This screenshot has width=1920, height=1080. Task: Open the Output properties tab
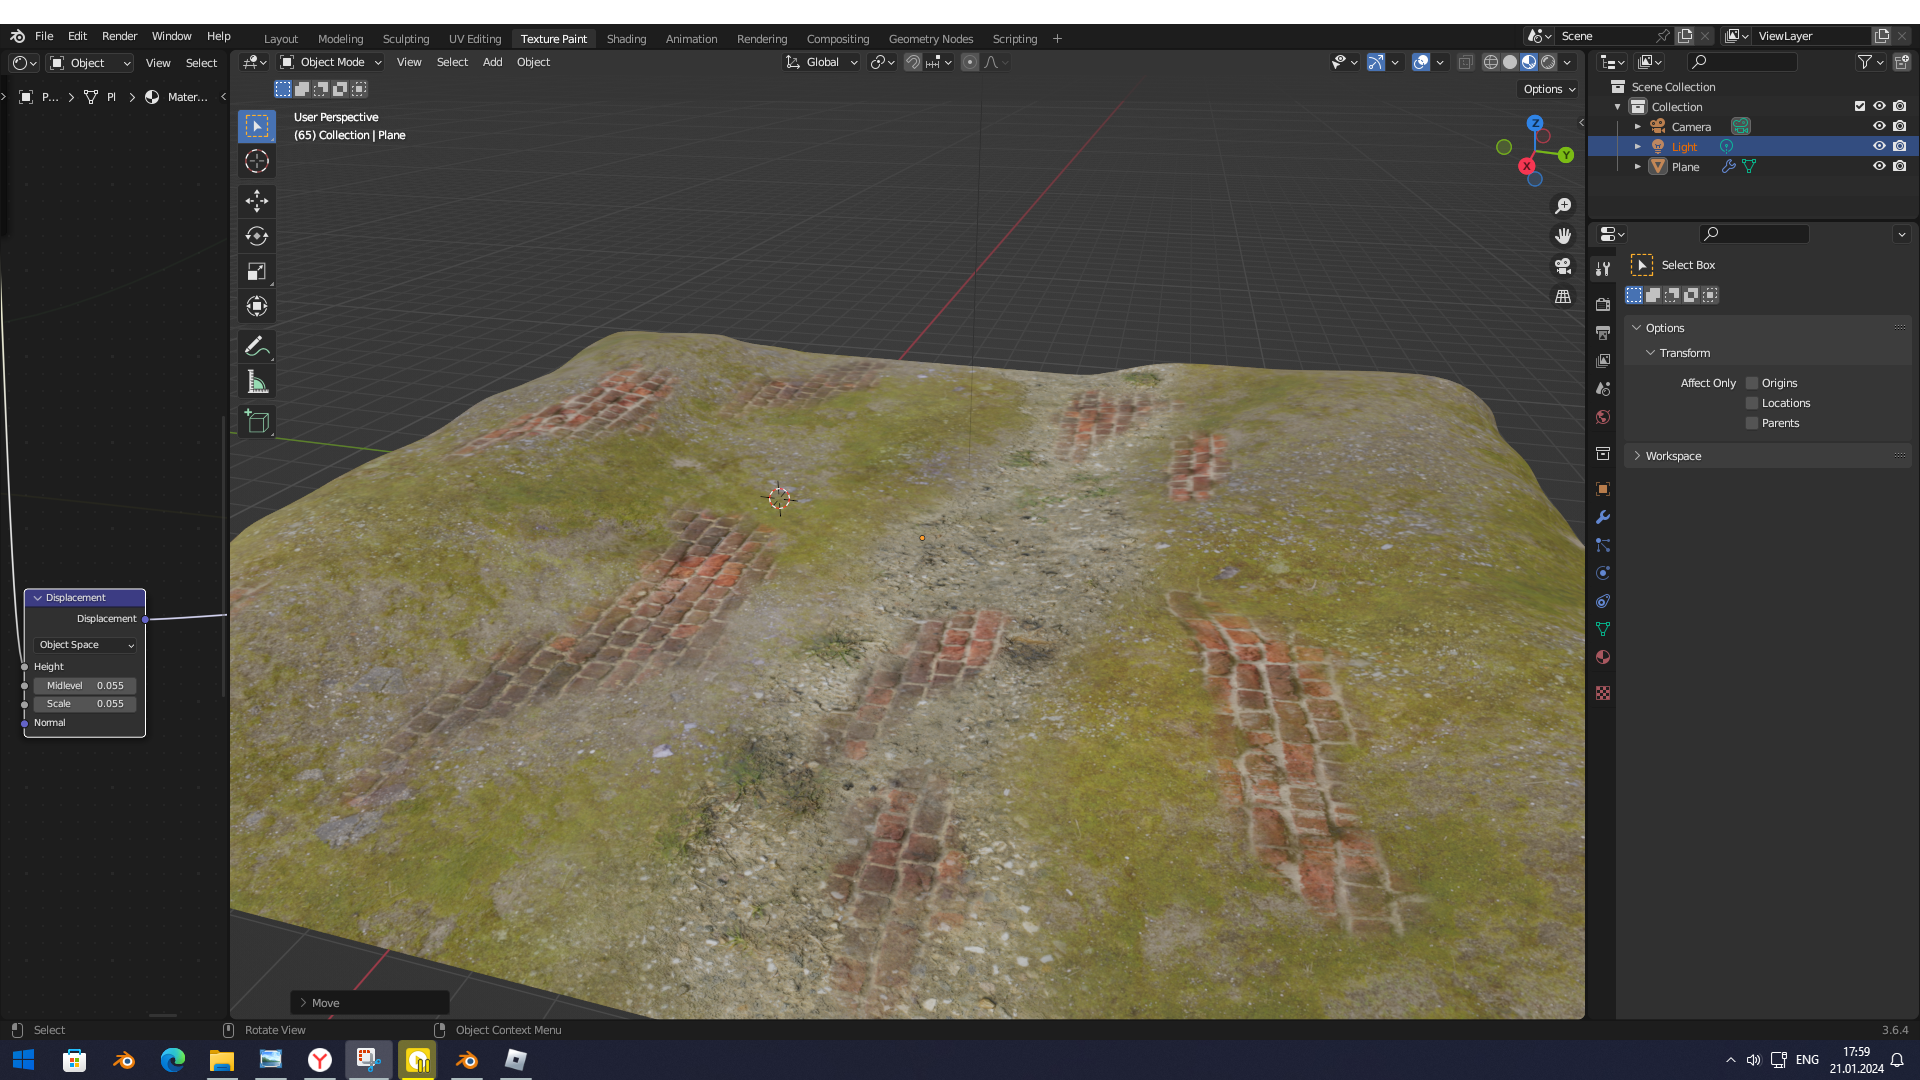[1603, 332]
